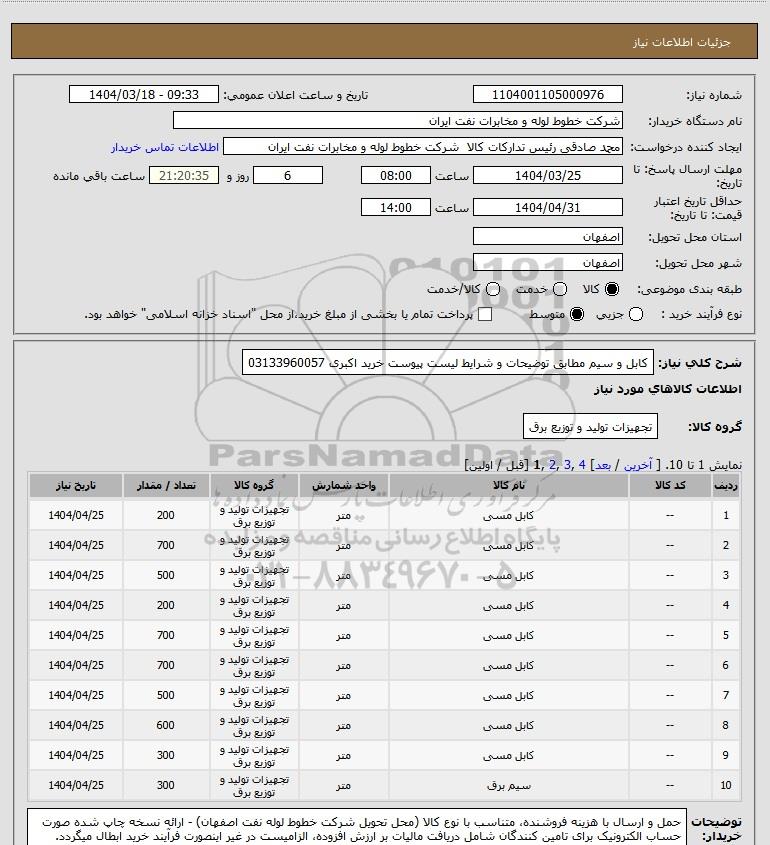Go to page 4 of items

pyautogui.click(x=582, y=465)
